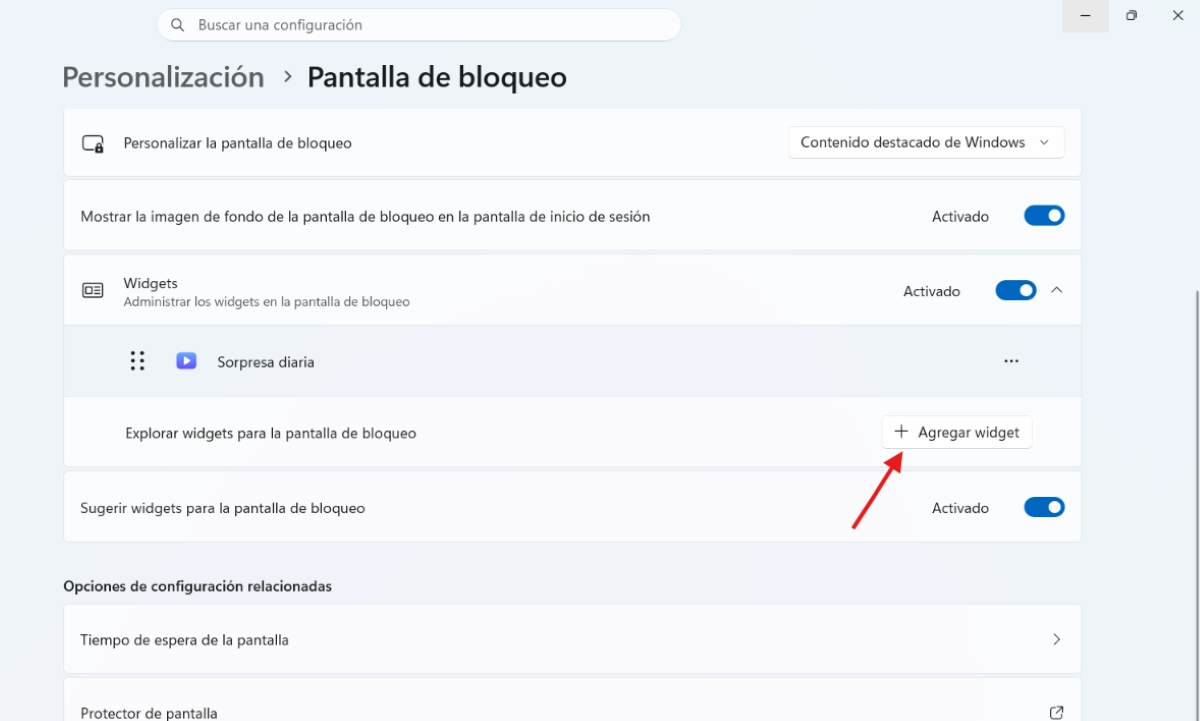This screenshot has width=1200, height=721.
Task: Minimize the Settings window
Action: tap(1085, 16)
